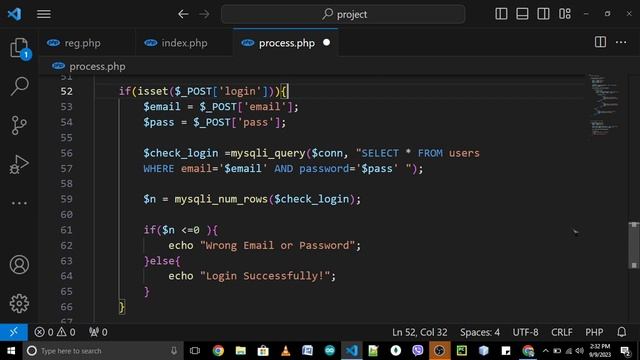Place cursor on "Wrong Email or Password" string
The width and height of the screenshot is (640, 360).
[x=278, y=245]
